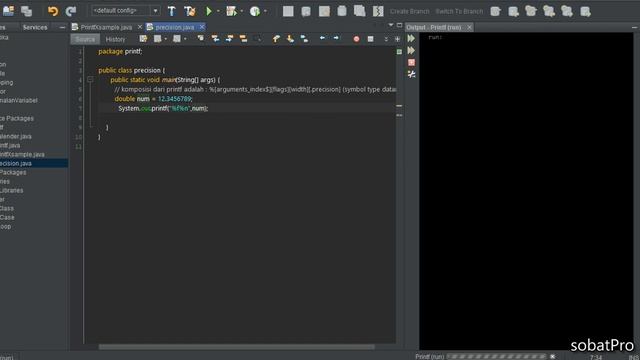The width and height of the screenshot is (640, 360).
Task: Select PrintfExample.java in project tree
Action: pos(22,154)
